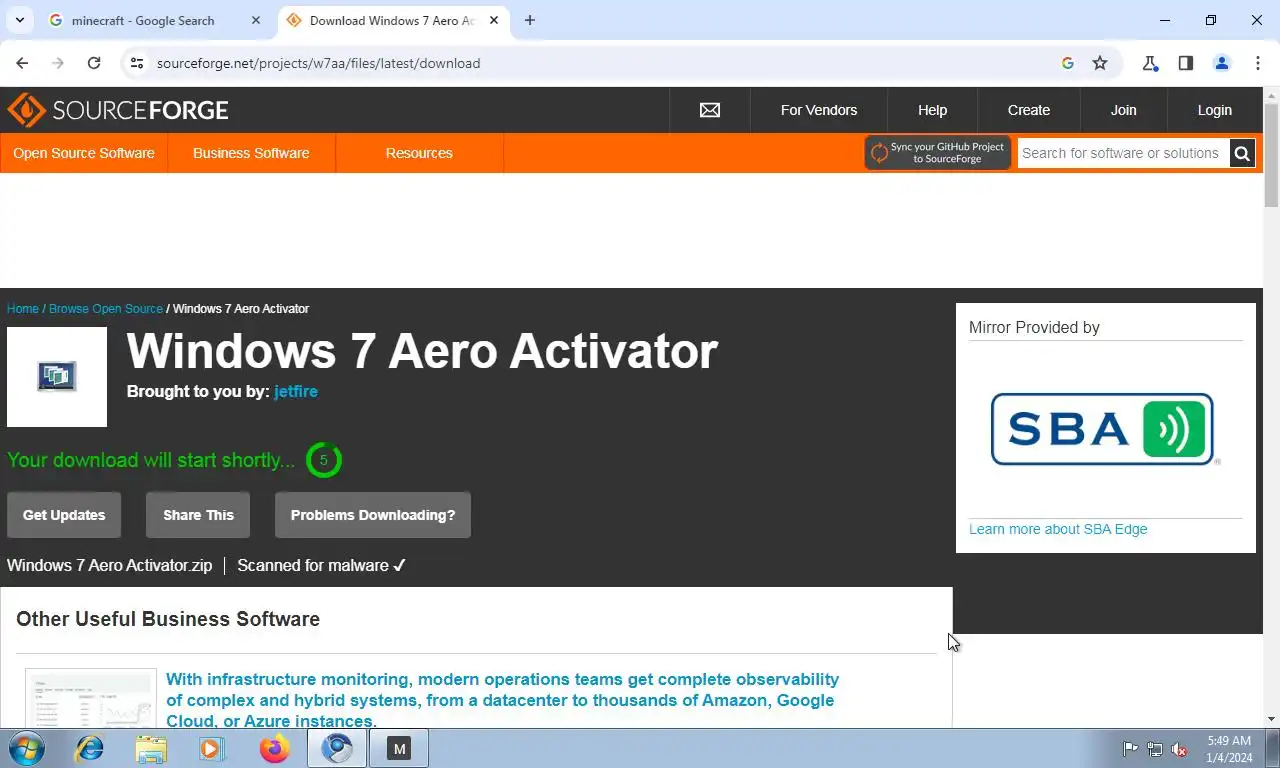Open the Resources menu
The image size is (1280, 768).
[419, 153]
